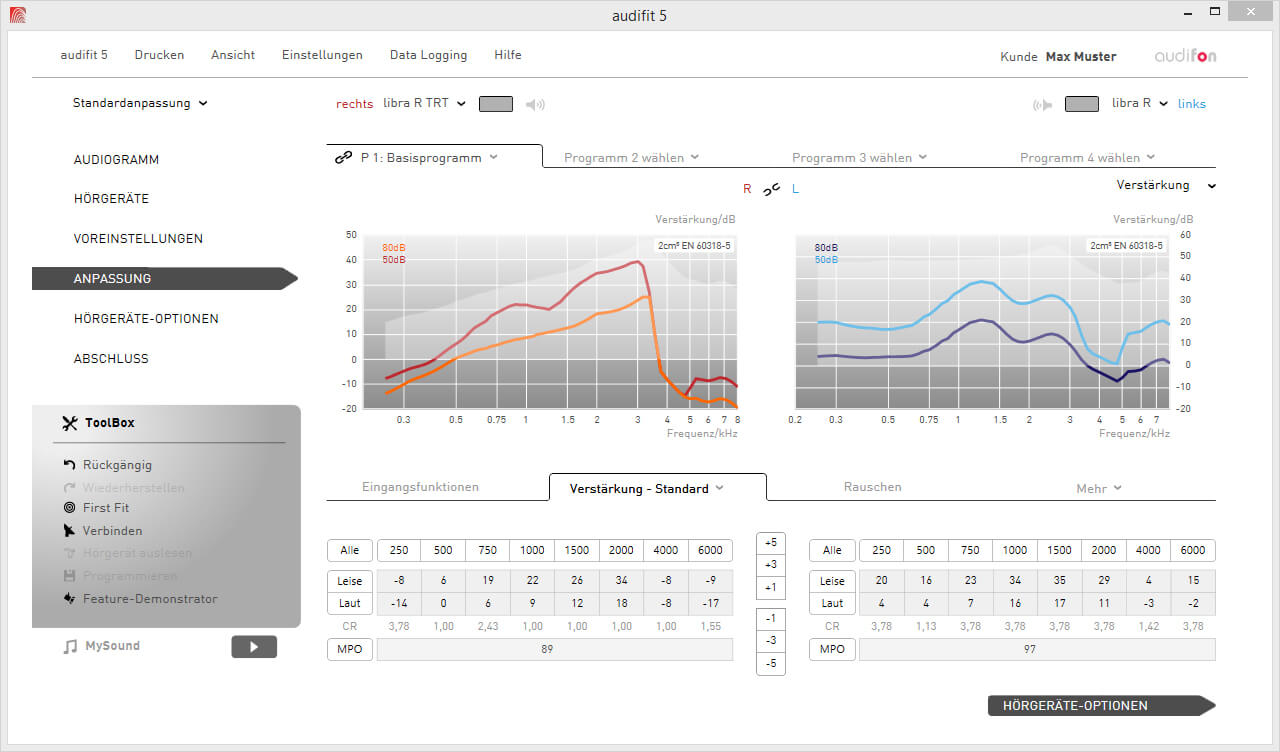Click the left-side speaker mute icon
The height and width of the screenshot is (752, 1280).
pyautogui.click(x=1043, y=104)
